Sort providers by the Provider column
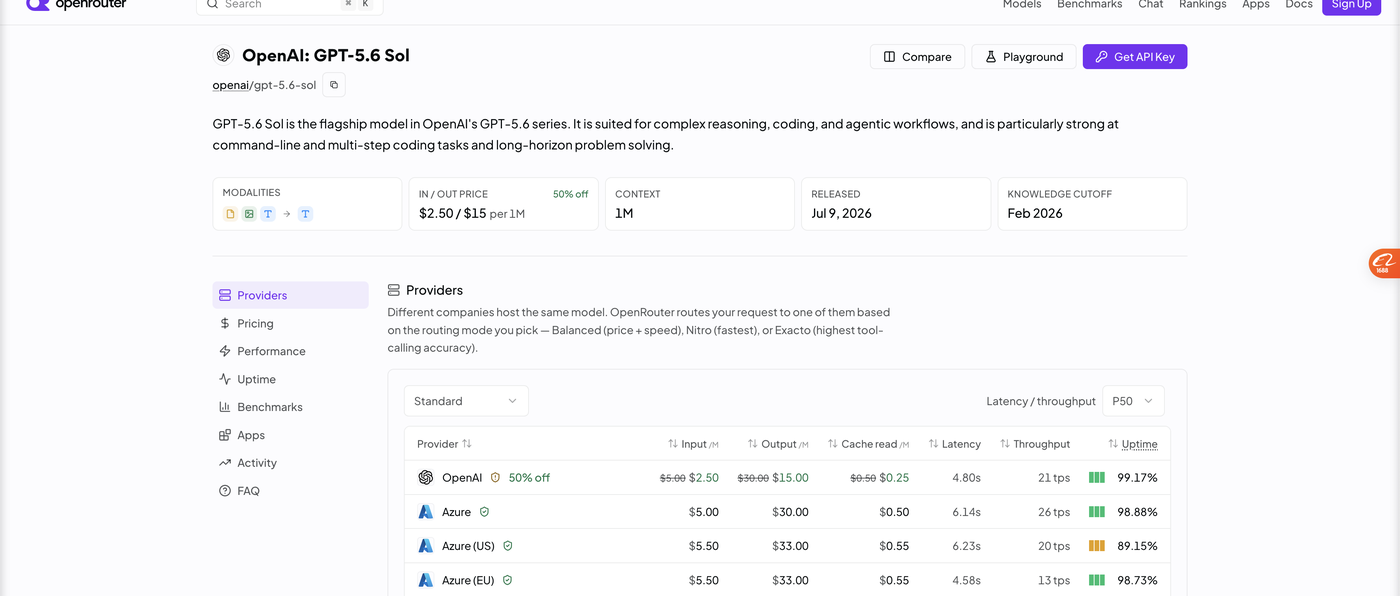The image size is (1400, 596). 444,444
